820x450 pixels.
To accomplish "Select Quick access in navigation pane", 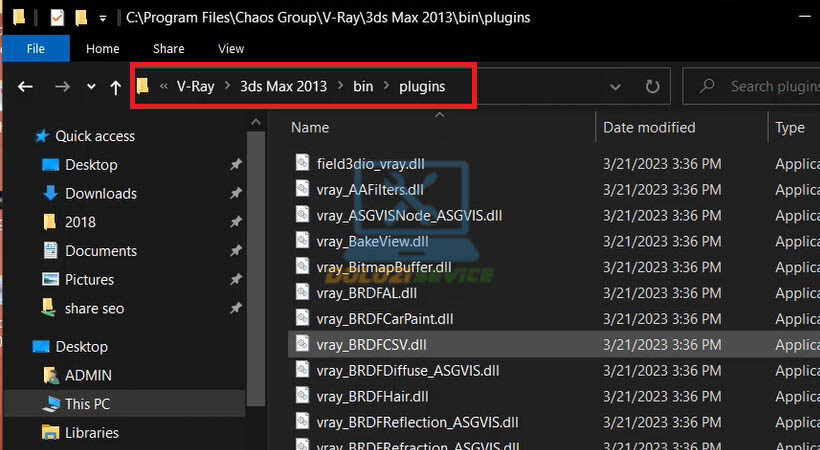I will coord(95,136).
